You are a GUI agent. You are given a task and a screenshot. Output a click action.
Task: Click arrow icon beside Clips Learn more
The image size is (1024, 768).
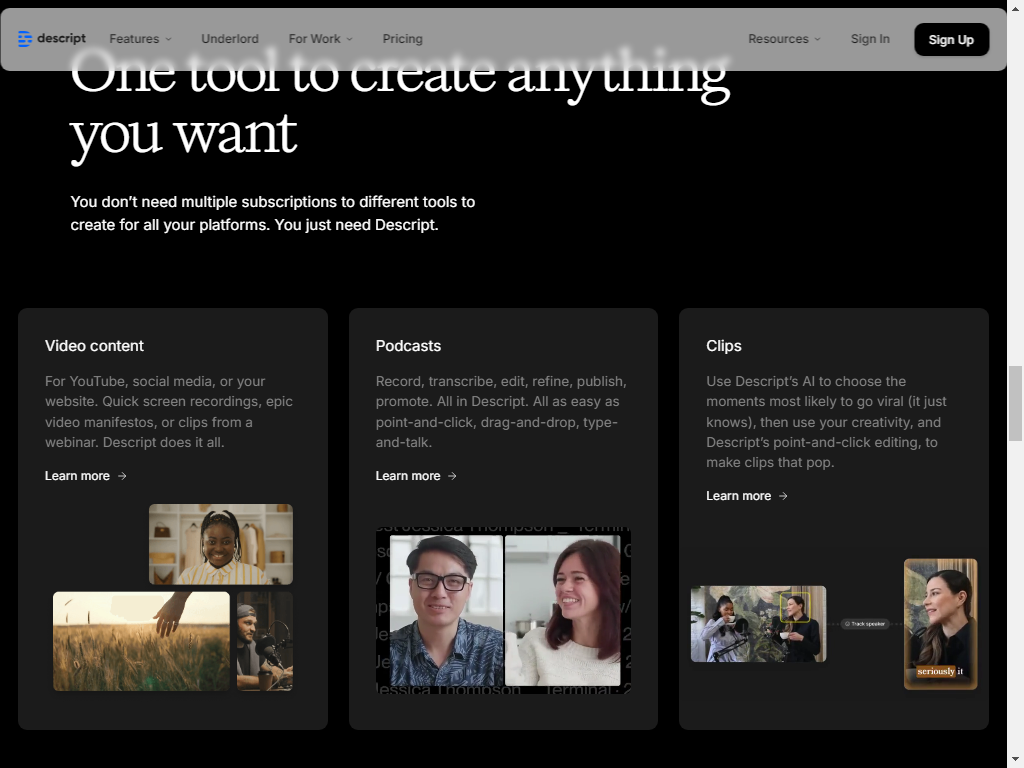(x=783, y=496)
